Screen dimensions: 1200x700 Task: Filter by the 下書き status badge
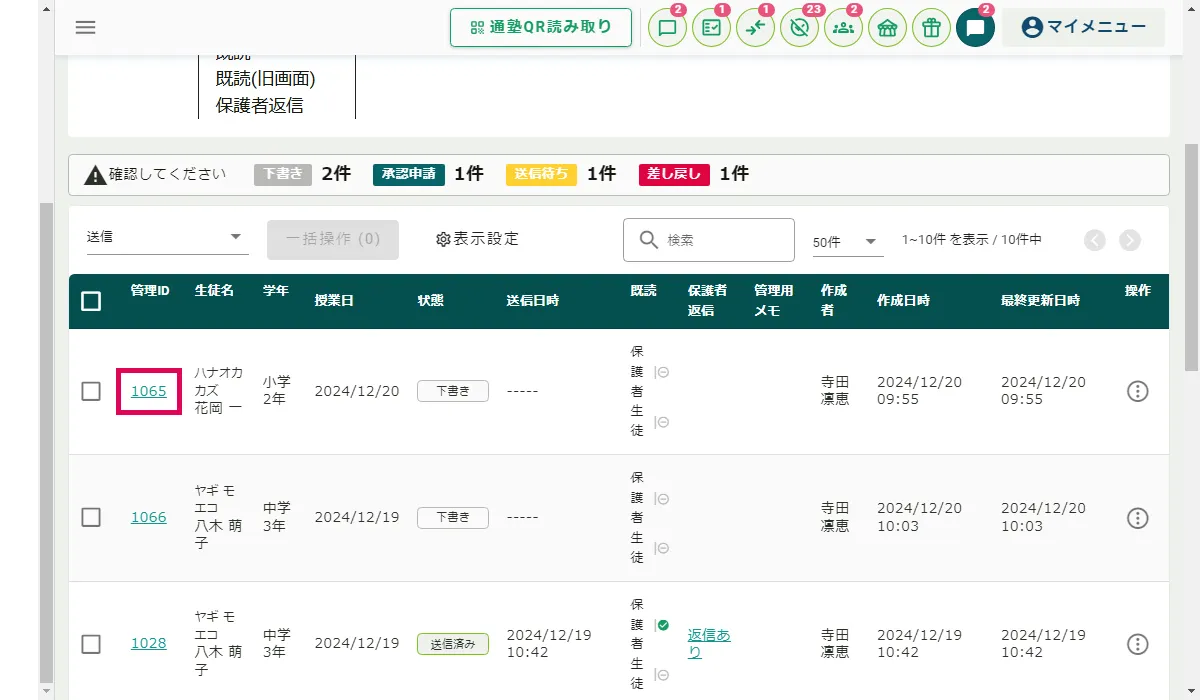click(x=284, y=174)
